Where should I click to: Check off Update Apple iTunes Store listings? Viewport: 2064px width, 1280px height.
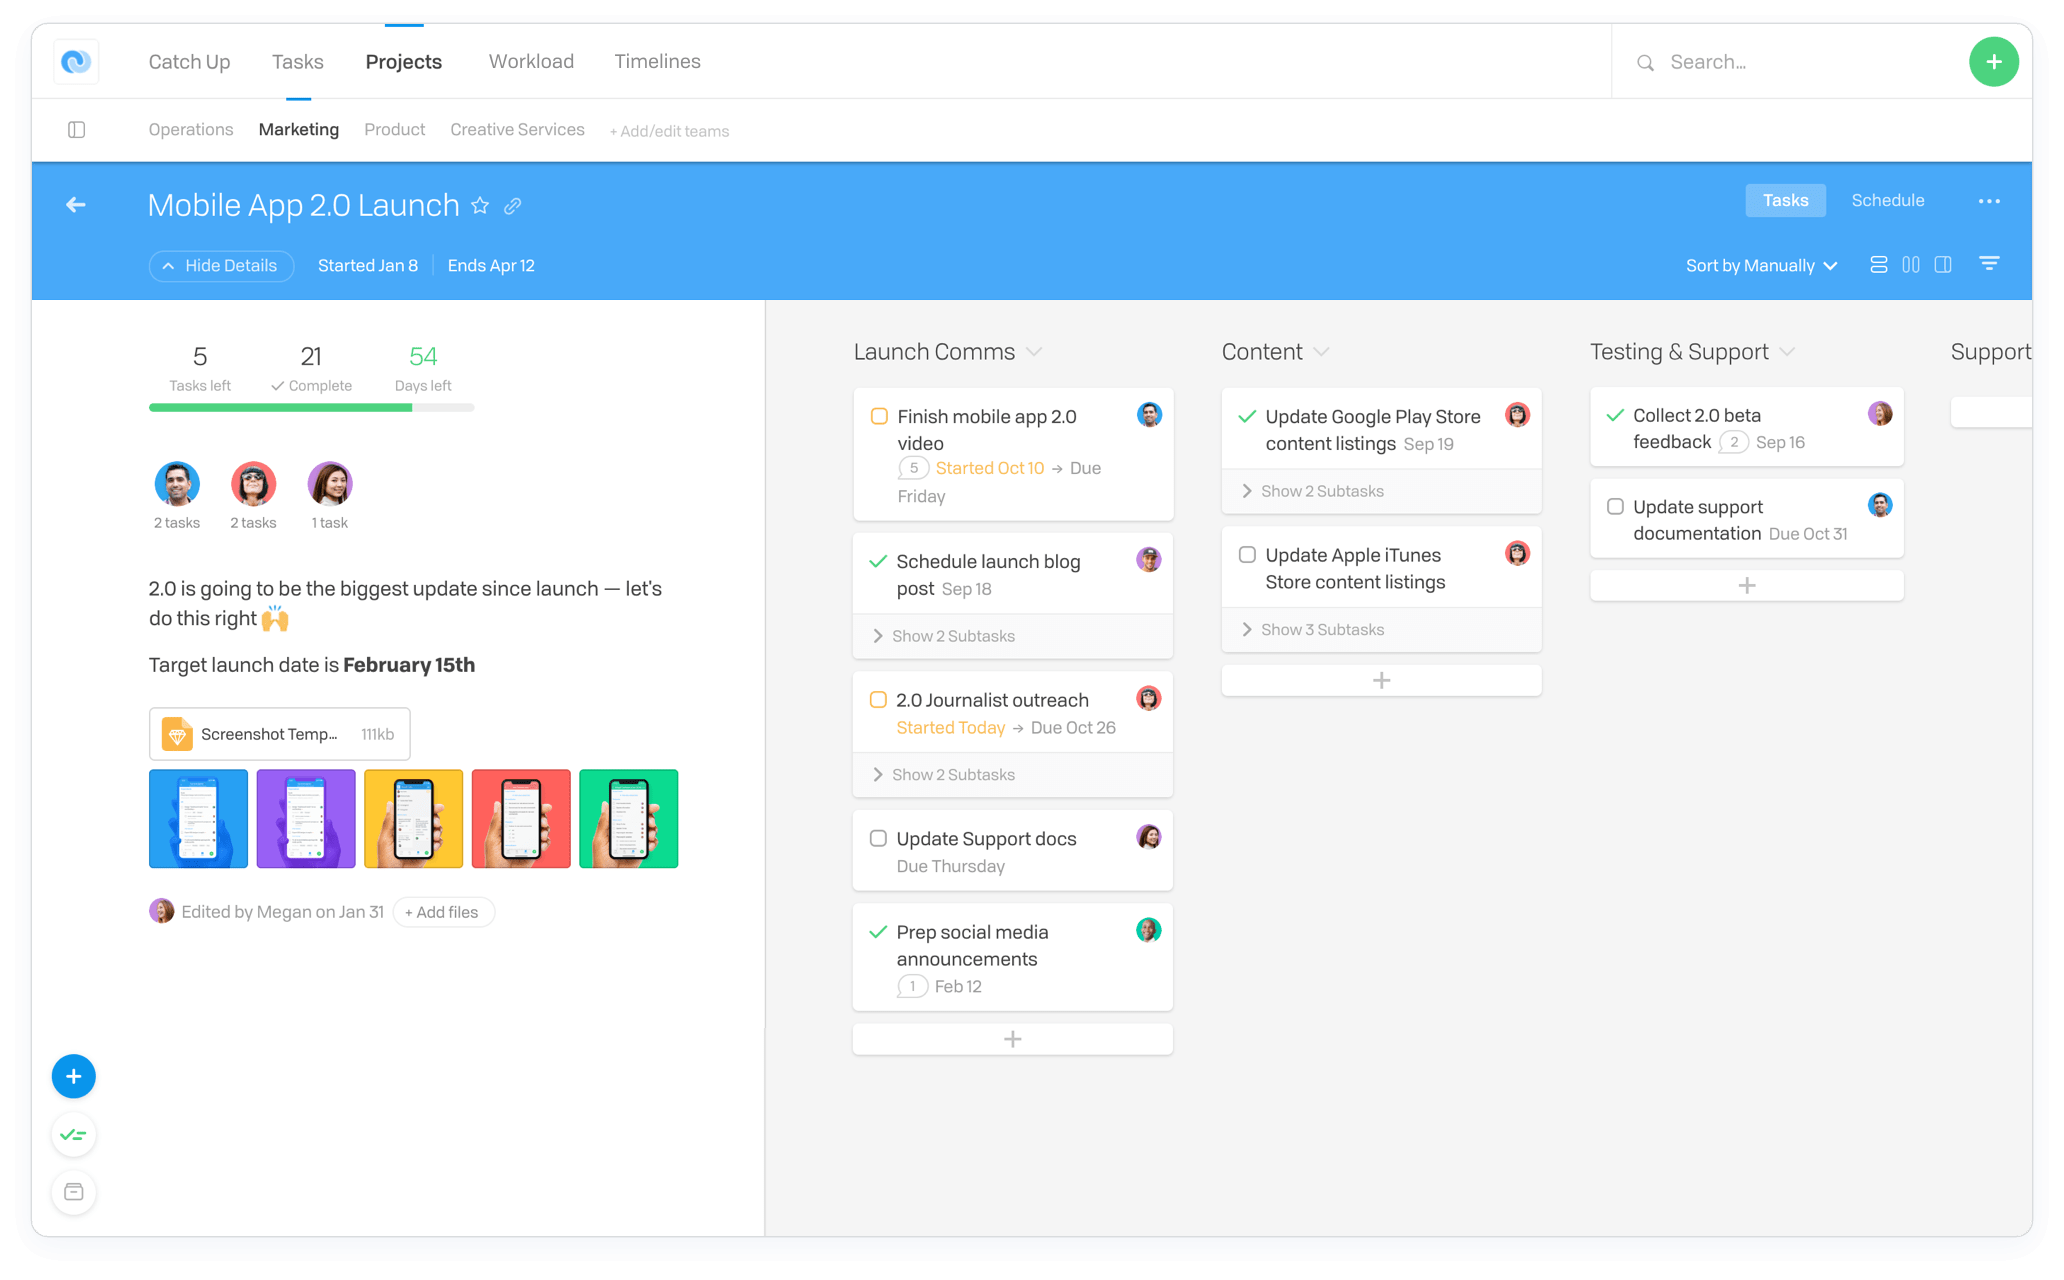pos(1247,554)
